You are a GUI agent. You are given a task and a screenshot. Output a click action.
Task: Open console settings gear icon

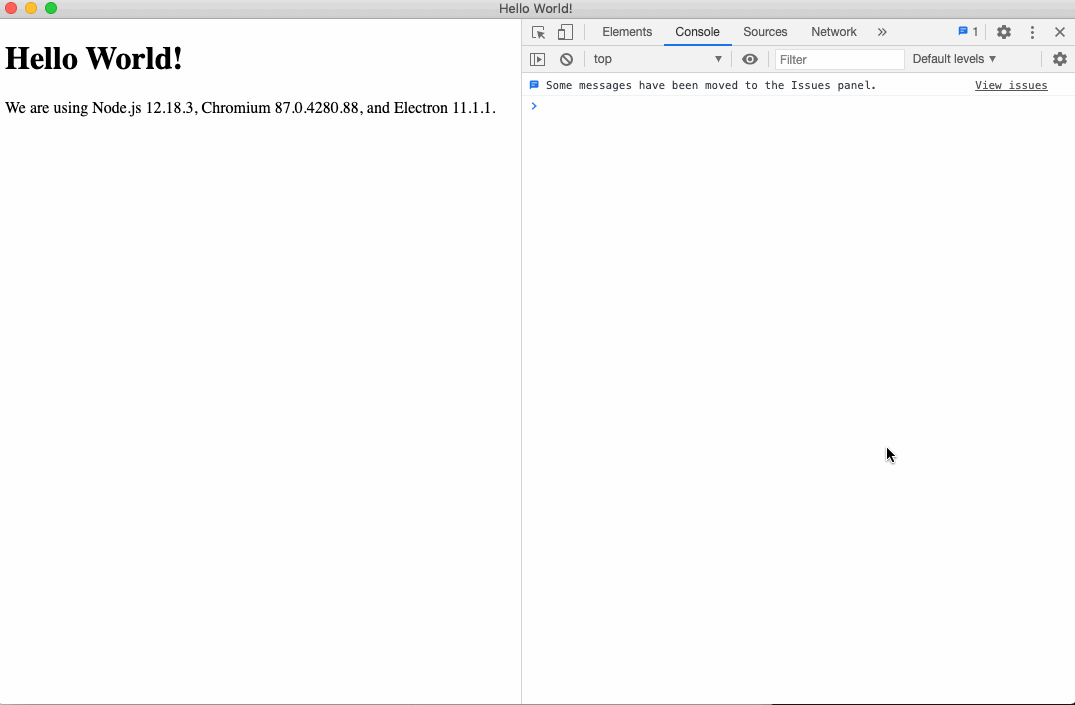click(1060, 60)
